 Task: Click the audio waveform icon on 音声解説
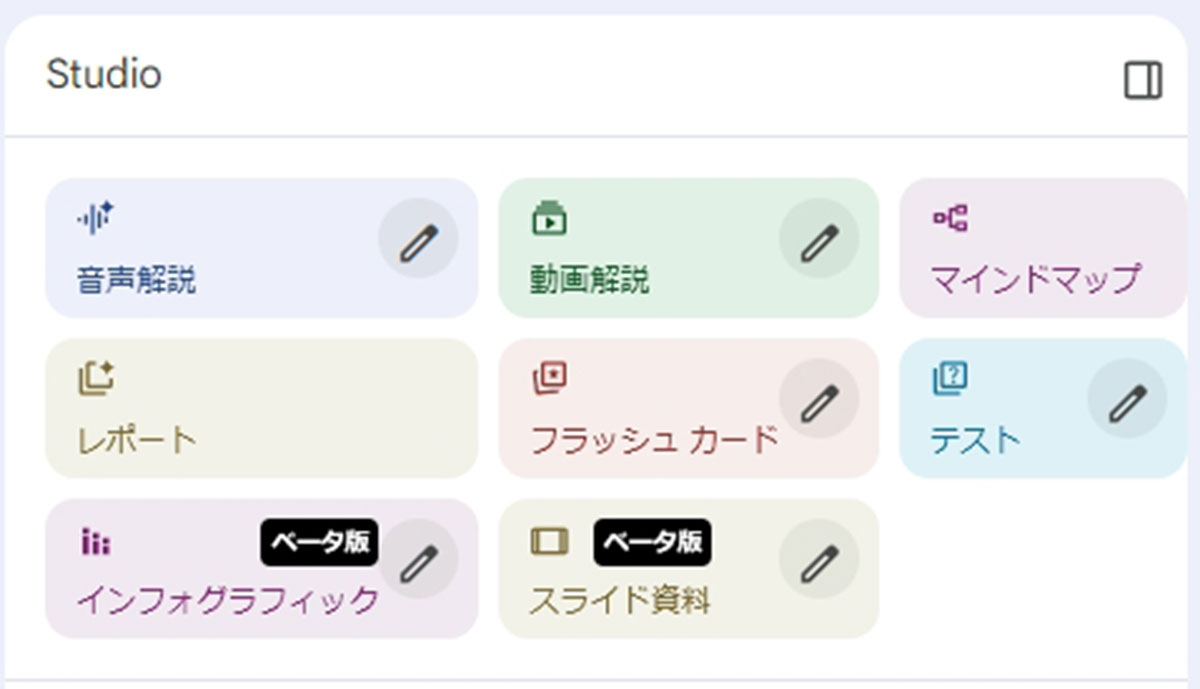[96, 218]
